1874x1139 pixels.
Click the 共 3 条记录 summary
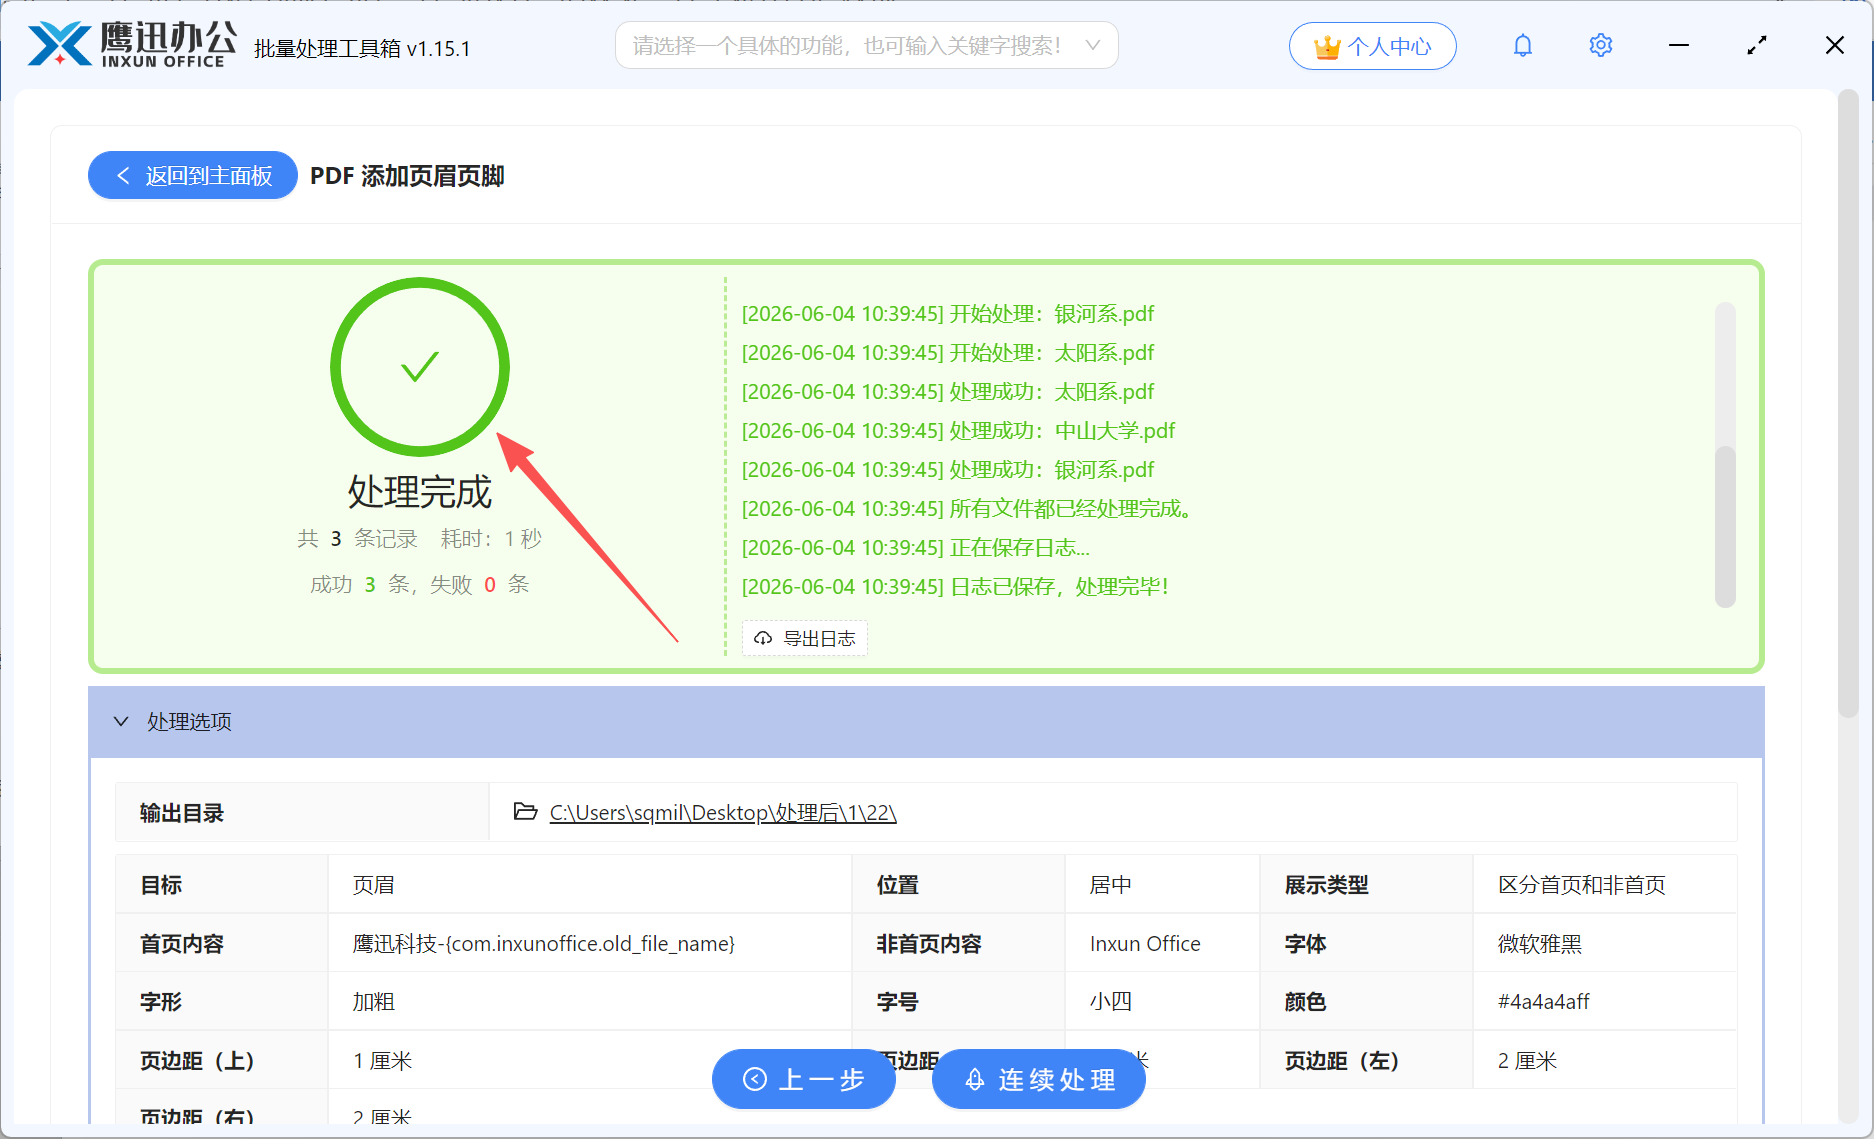pyautogui.click(x=357, y=539)
